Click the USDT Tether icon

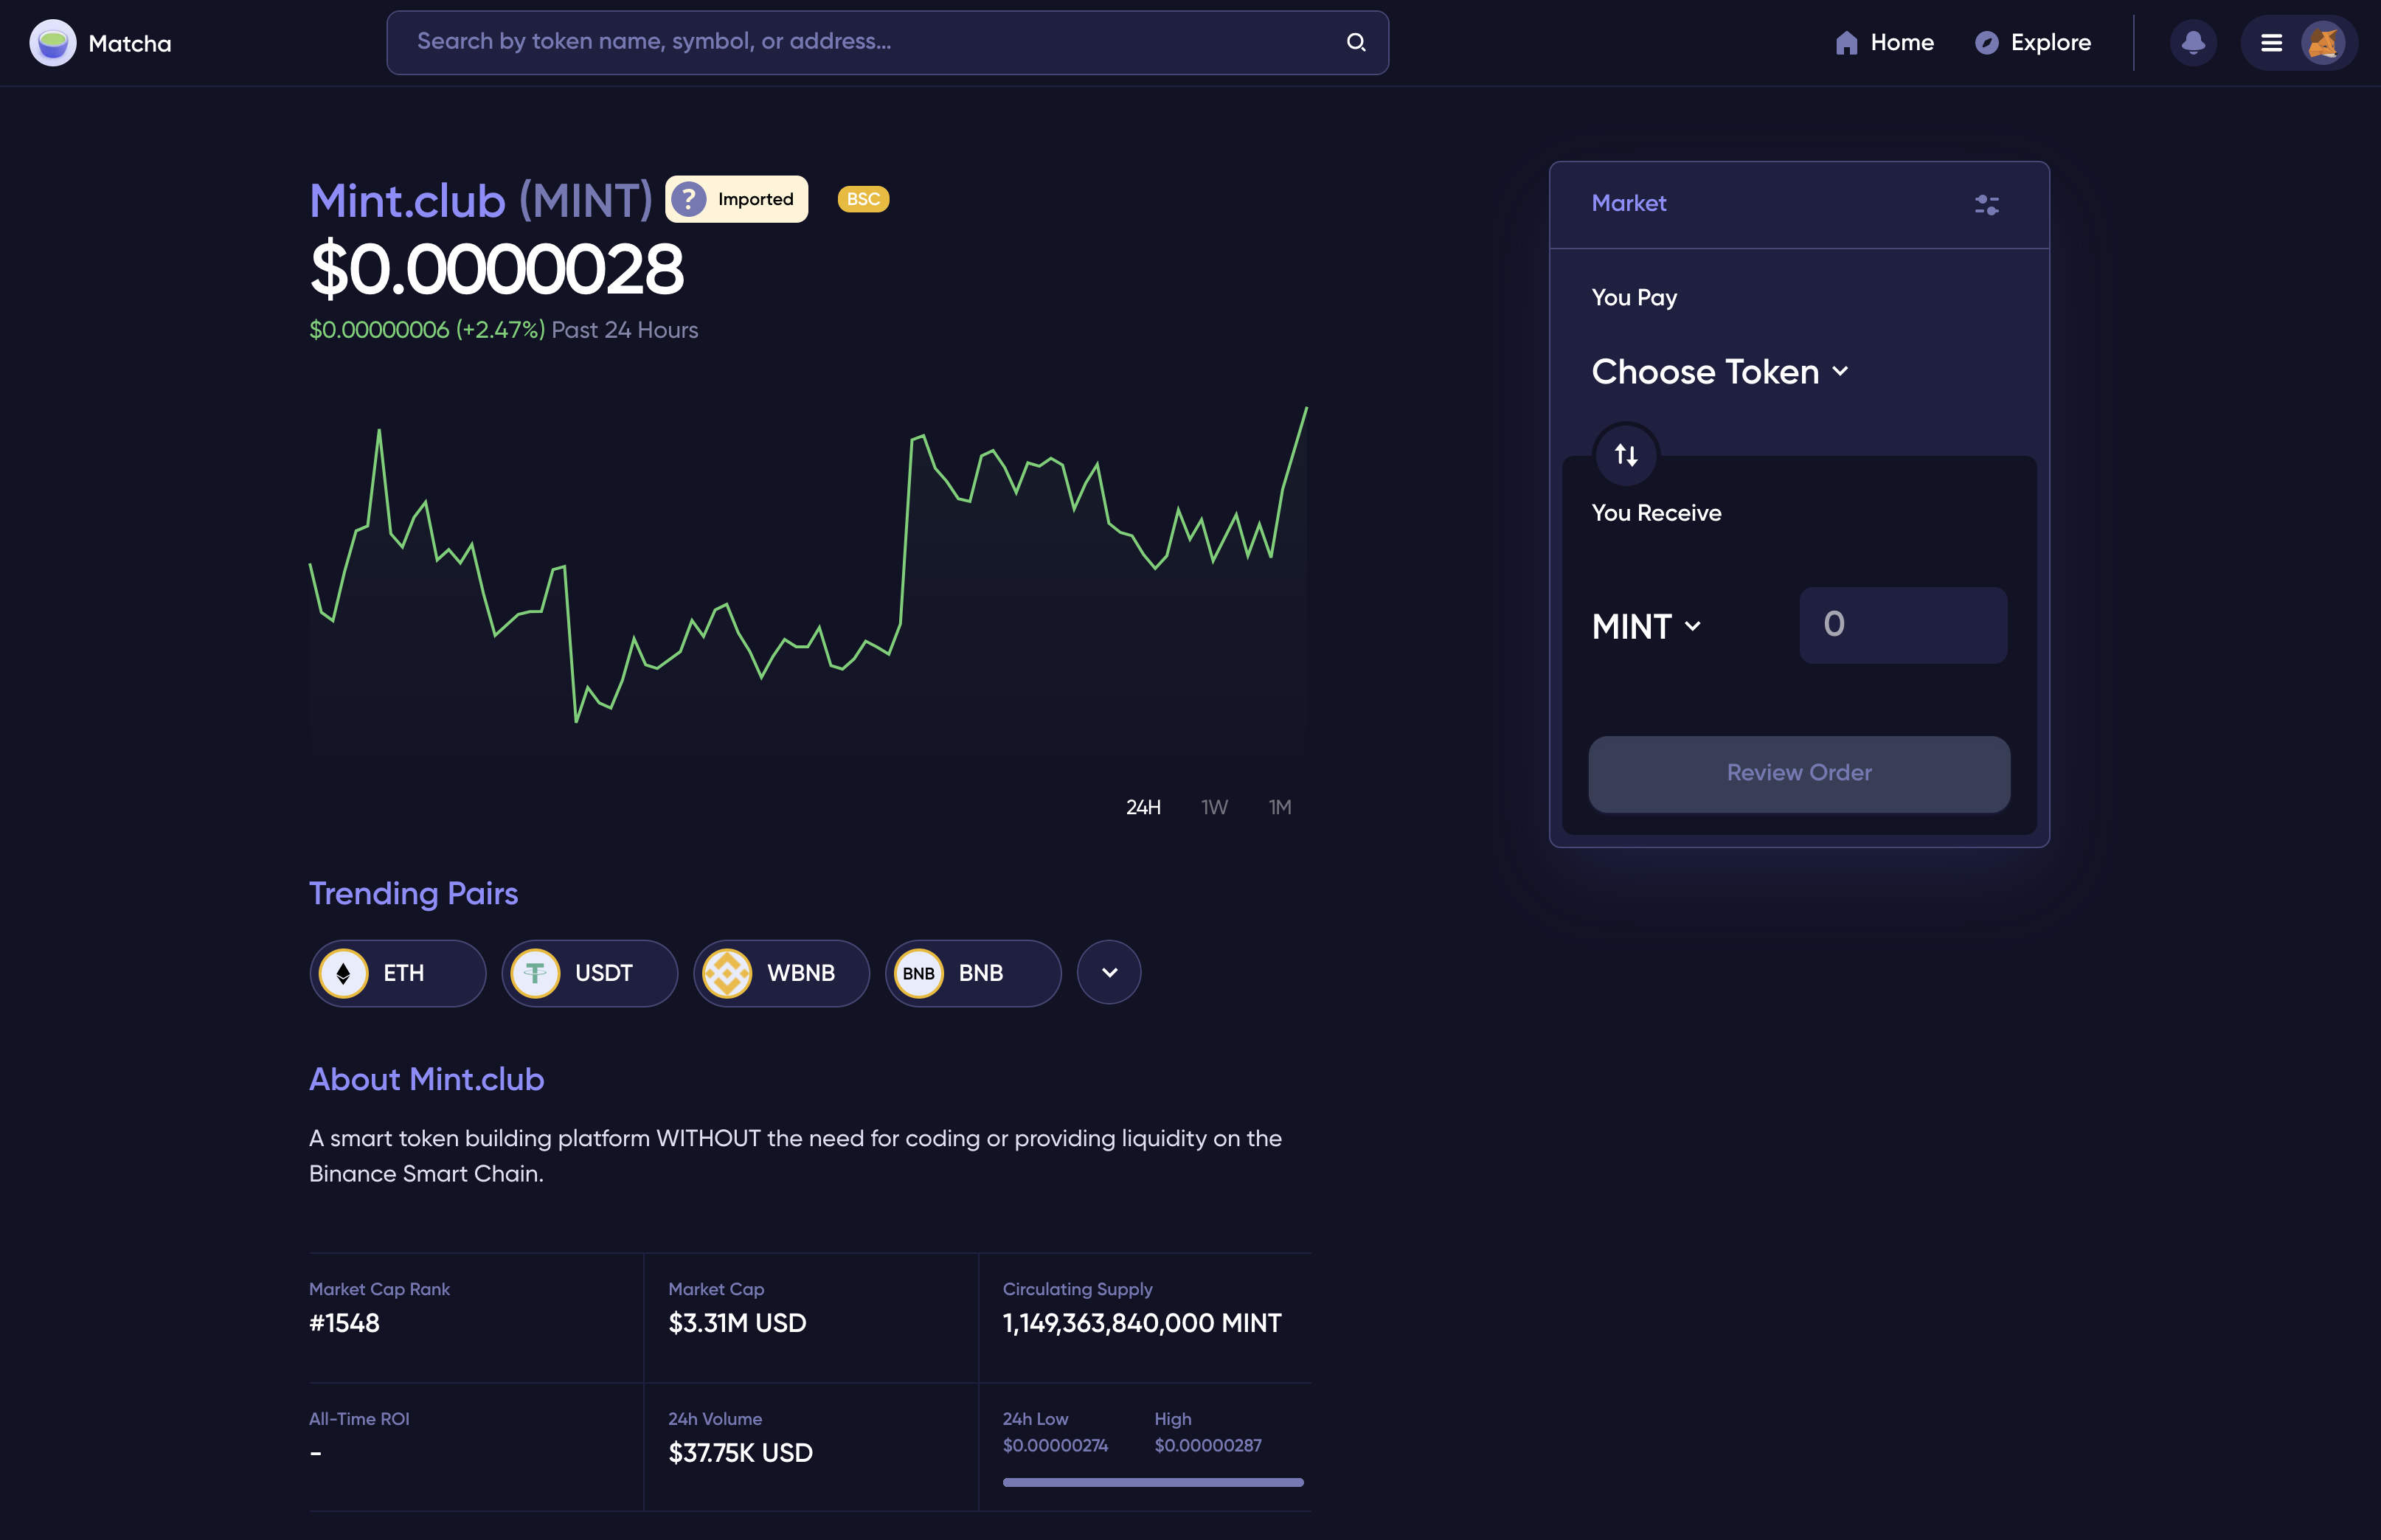535,973
